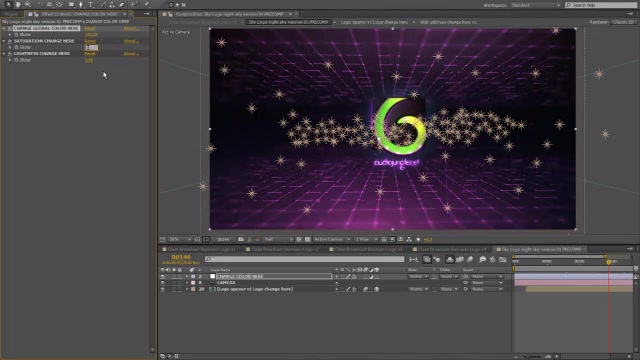Click the current time indicator on the timeline
Viewport: 640px width, 360px height.
point(609,262)
